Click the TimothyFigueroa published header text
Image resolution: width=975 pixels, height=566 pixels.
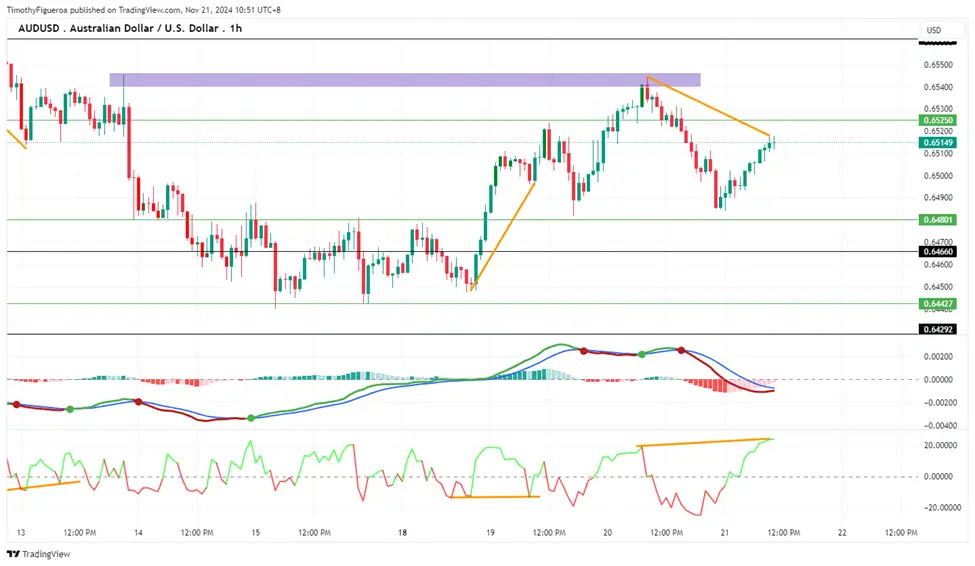pyautogui.click(x=144, y=10)
